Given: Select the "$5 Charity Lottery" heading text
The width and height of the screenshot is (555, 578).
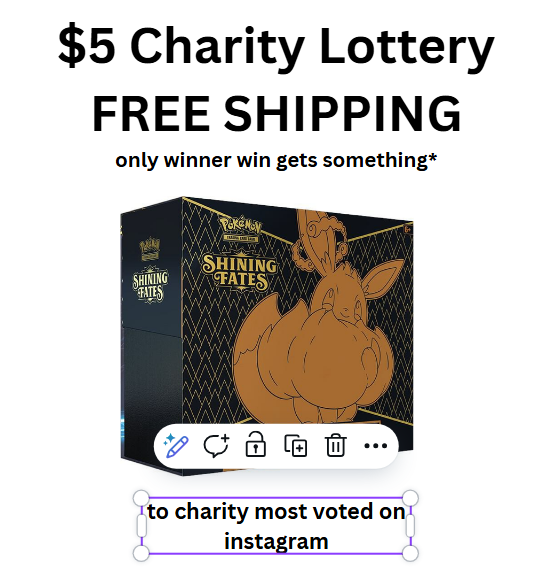Looking at the screenshot, I should point(276,46).
